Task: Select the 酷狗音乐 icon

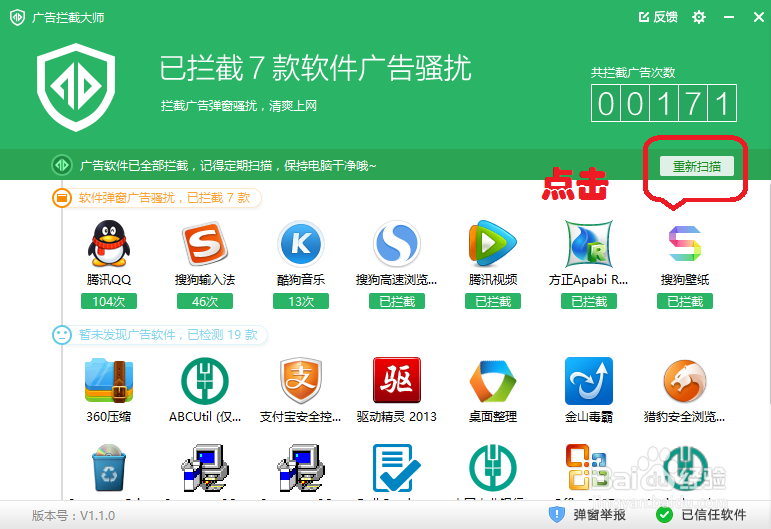Action: click(x=301, y=243)
